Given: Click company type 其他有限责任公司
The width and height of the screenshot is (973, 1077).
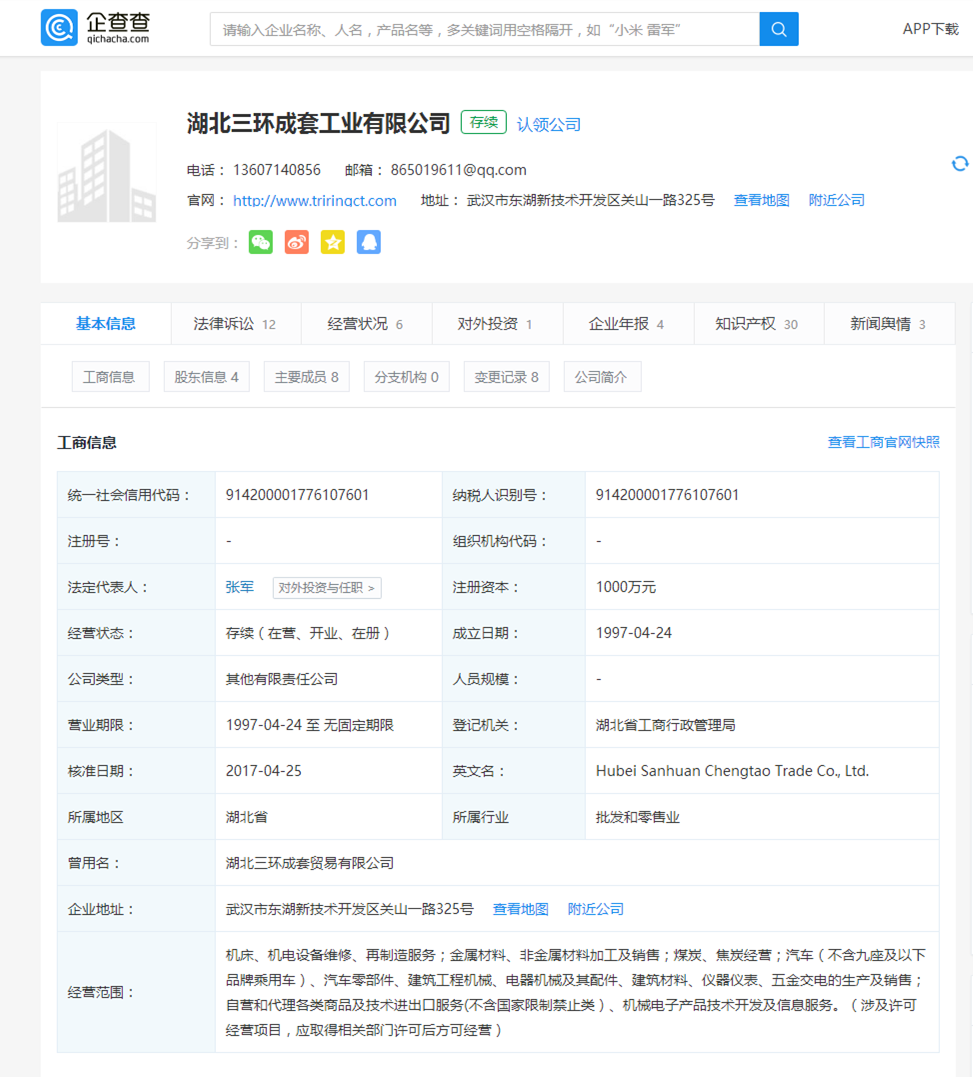Looking at the screenshot, I should 282,679.
